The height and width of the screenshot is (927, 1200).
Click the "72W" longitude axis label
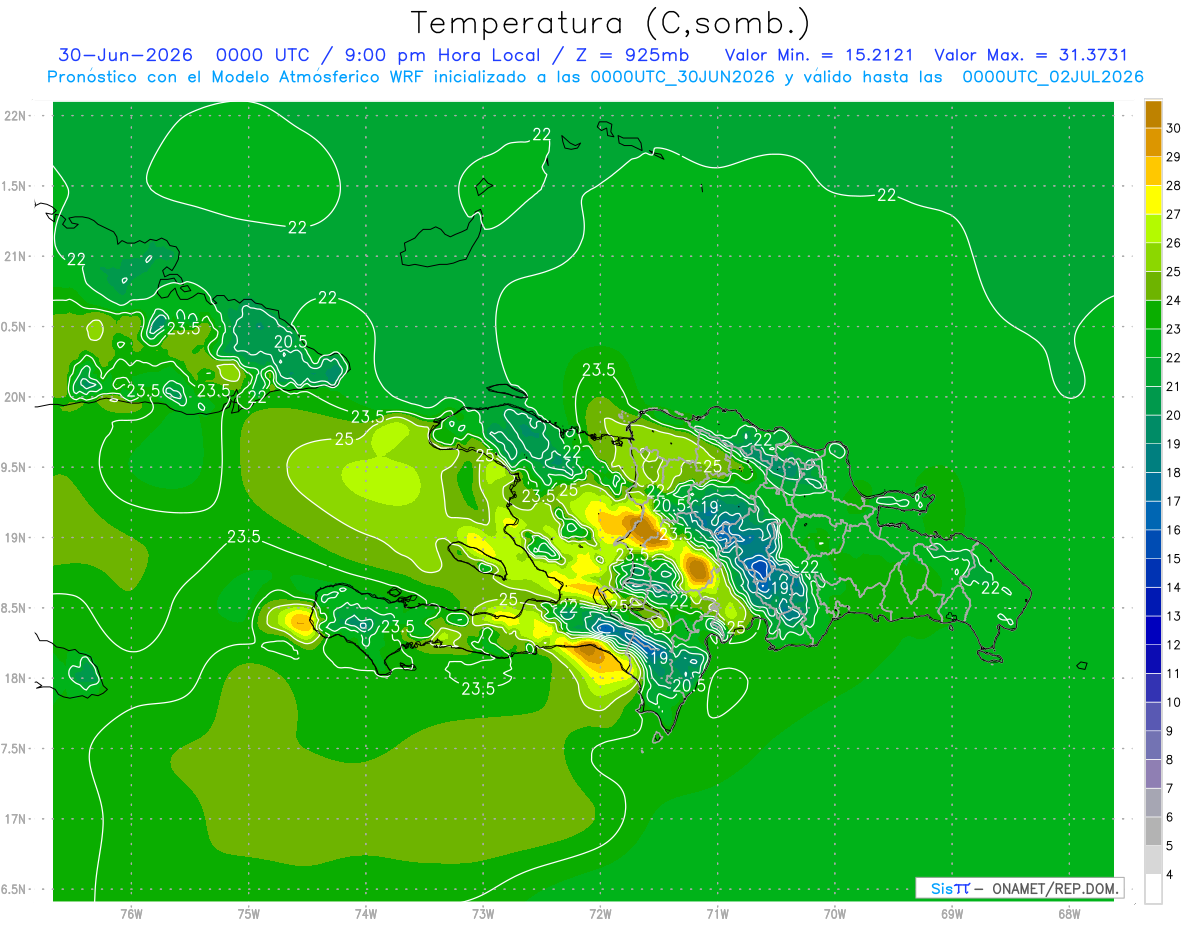point(600,913)
